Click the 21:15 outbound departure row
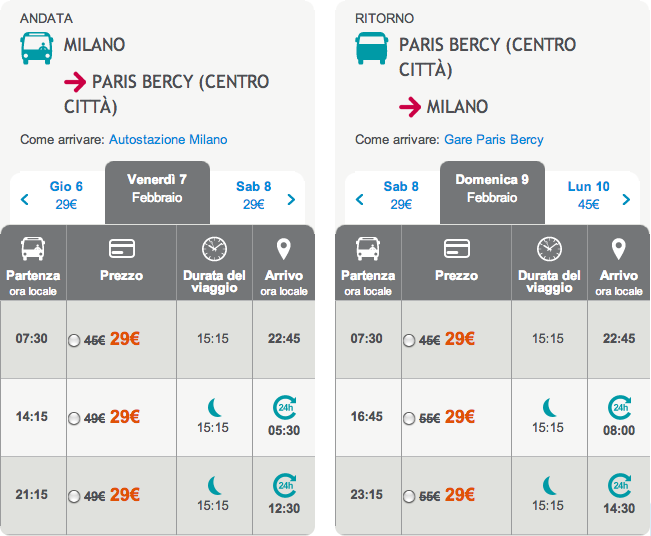The image size is (651, 536). (x=32, y=494)
